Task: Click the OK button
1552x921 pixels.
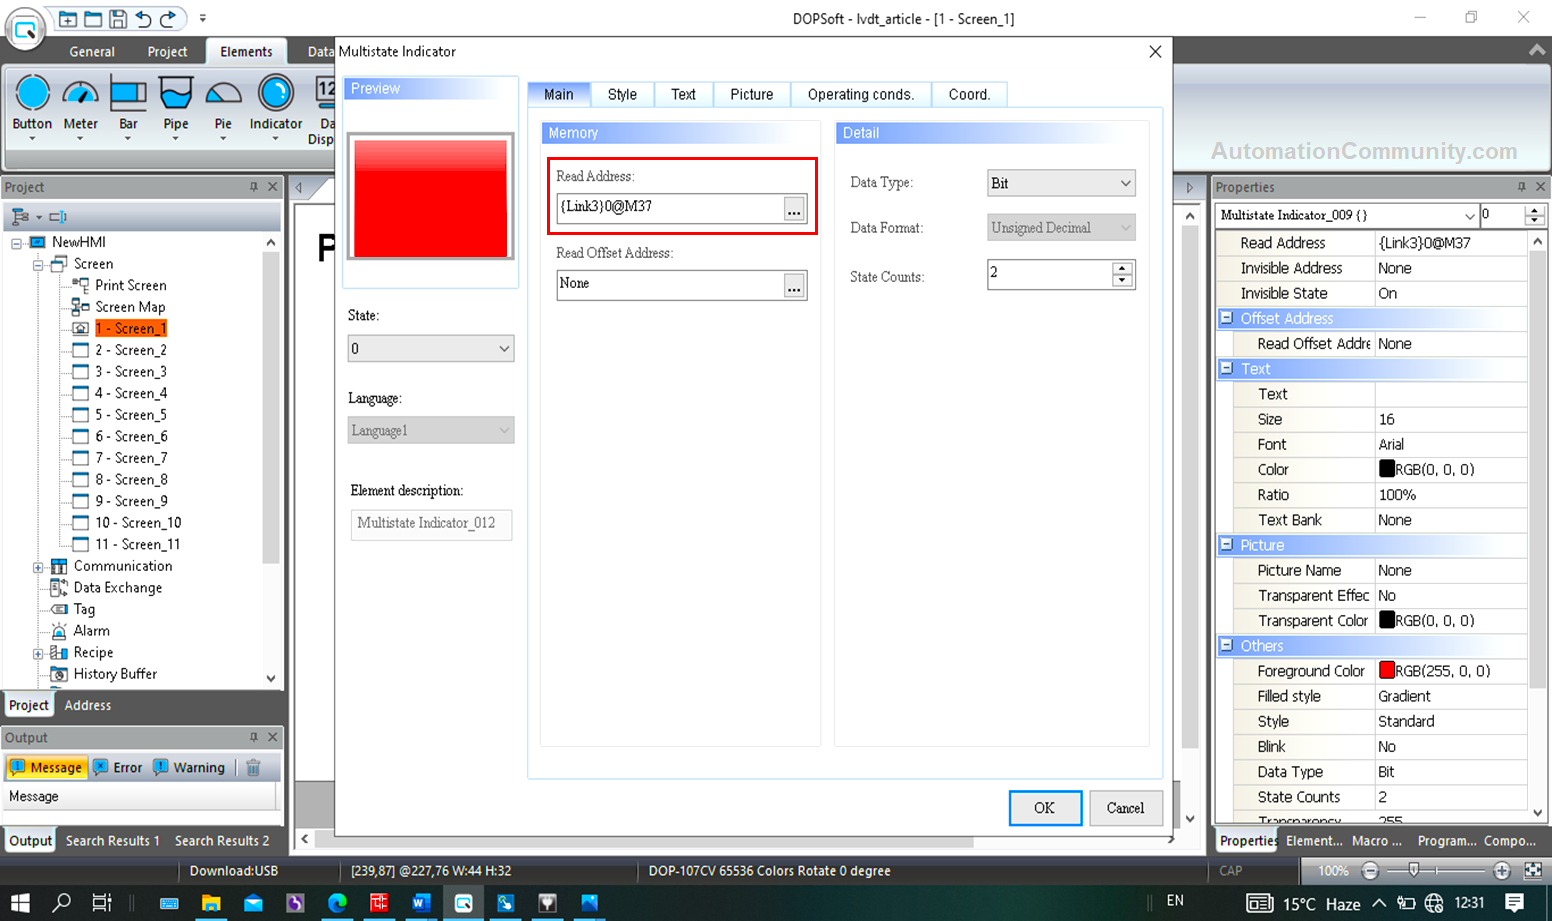Action: 1044,808
